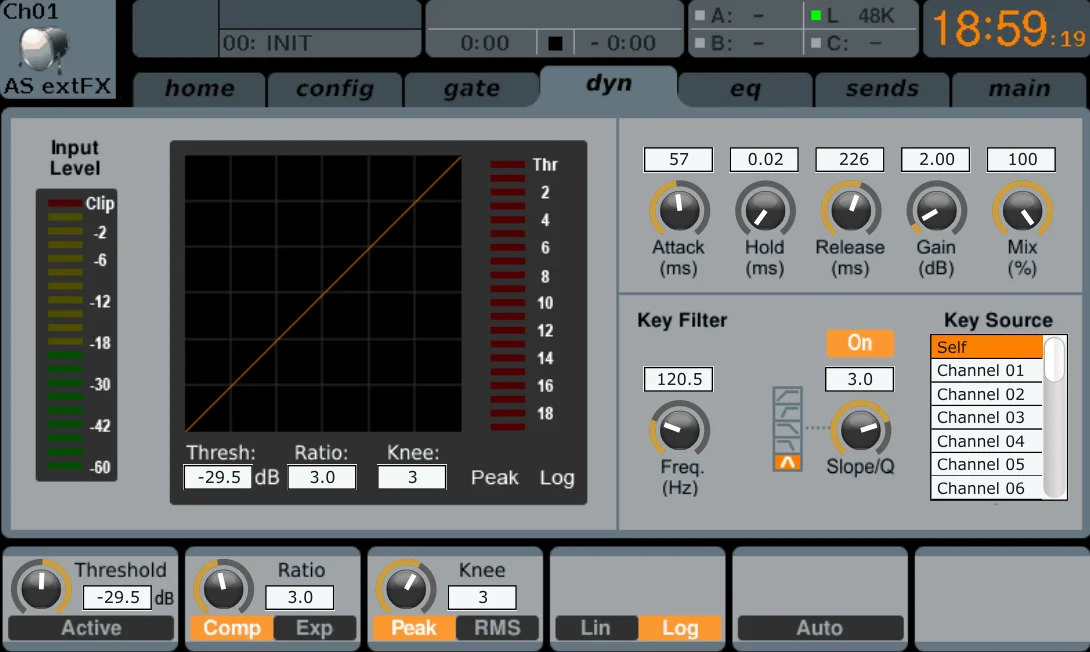
Task: Click the Attack knob
Action: tap(679, 209)
